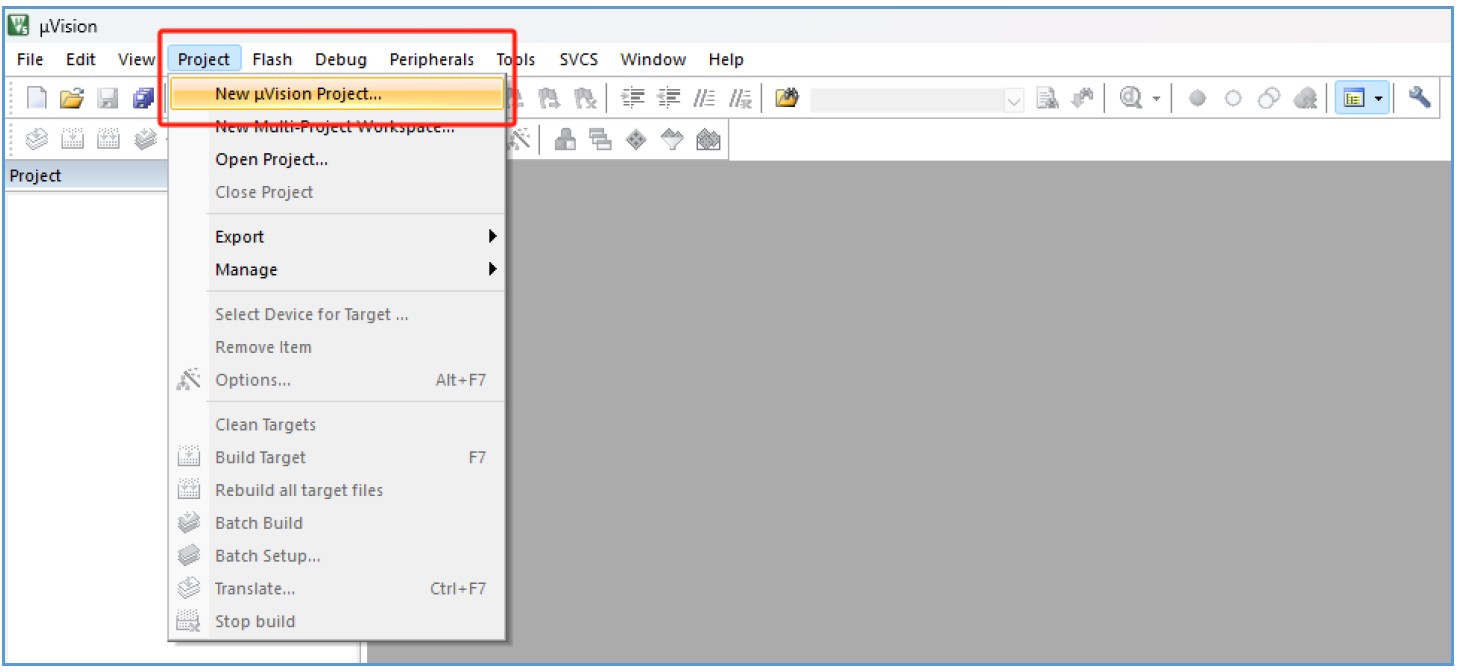Viewport: 1459px width, 672px height.
Task: Expand the window layout dropdown arrow
Action: pos(1379,98)
